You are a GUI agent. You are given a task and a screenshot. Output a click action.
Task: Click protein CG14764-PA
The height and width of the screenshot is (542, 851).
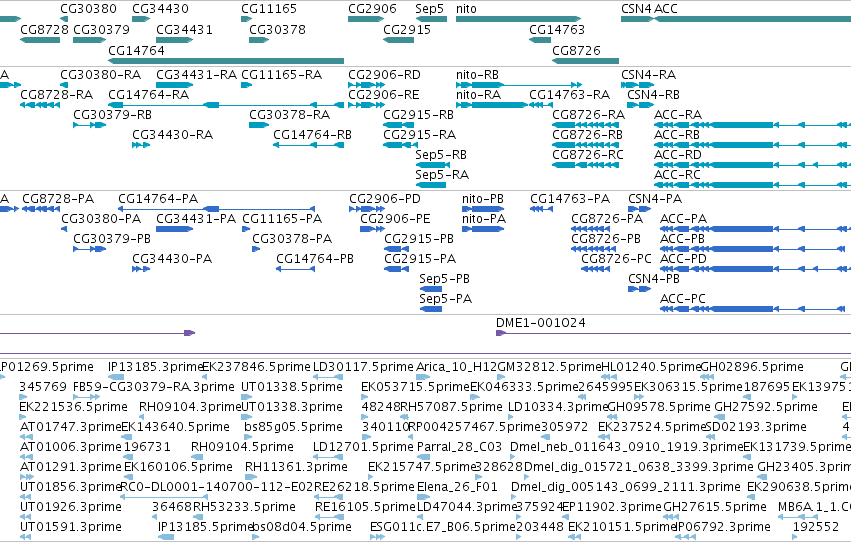click(217, 209)
